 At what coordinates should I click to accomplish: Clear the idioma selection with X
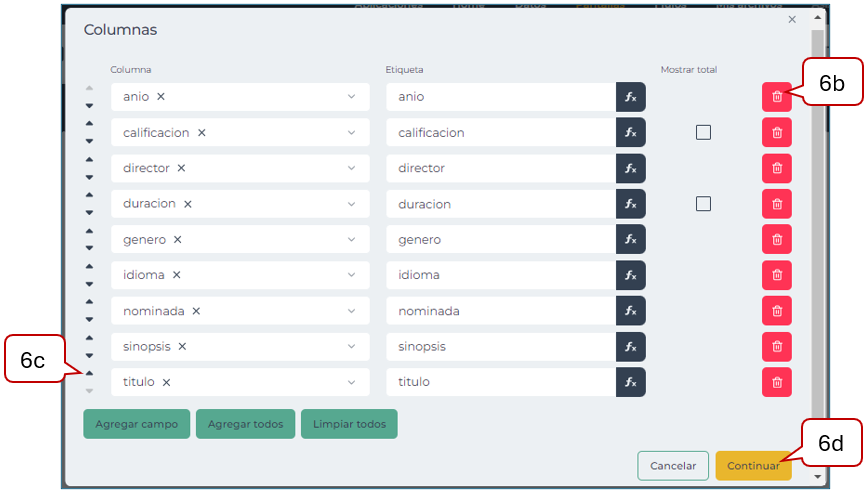coord(177,275)
